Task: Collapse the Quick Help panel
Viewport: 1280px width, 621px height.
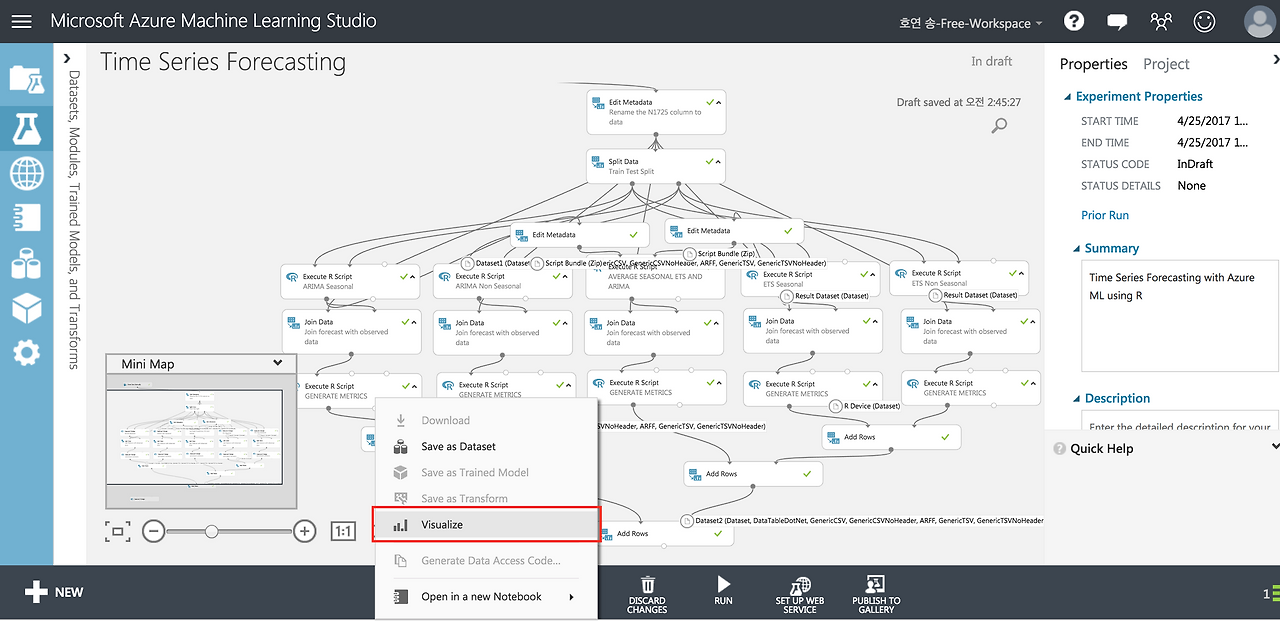Action: [x=1275, y=447]
